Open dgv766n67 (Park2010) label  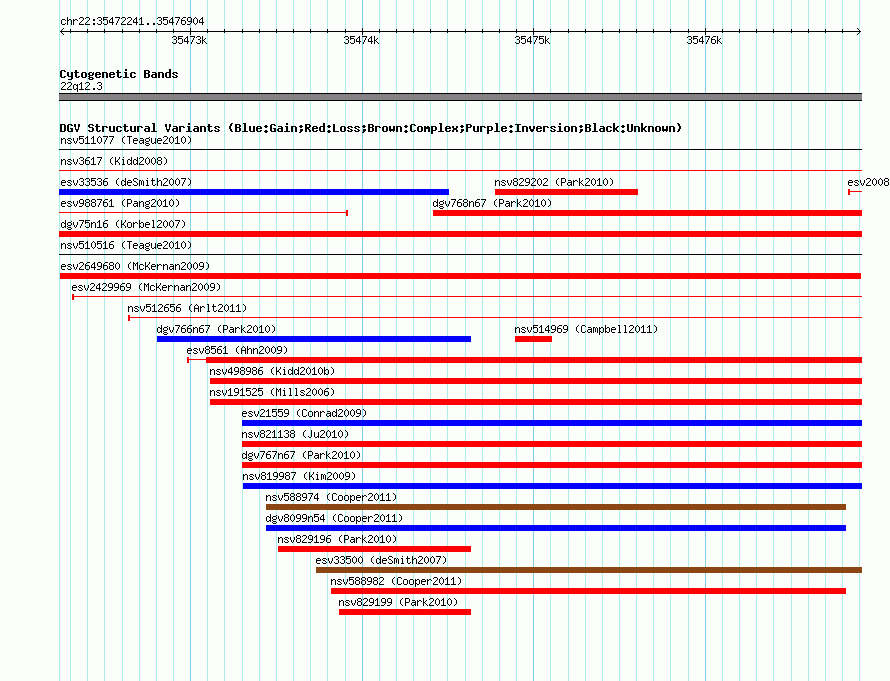[x=216, y=329]
